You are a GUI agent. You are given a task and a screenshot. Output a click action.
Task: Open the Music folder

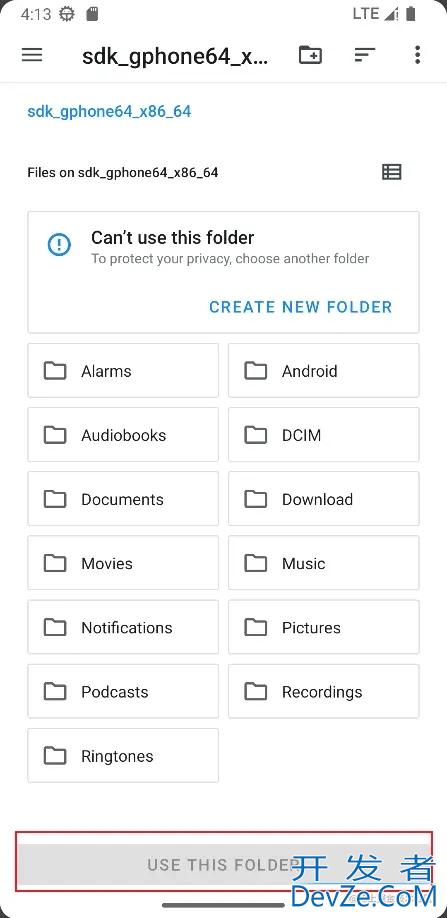(324, 563)
